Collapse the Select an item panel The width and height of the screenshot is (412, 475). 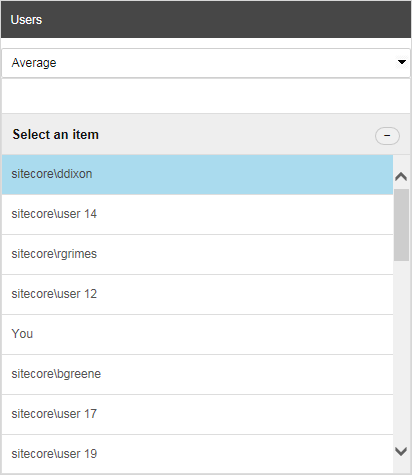click(x=387, y=136)
